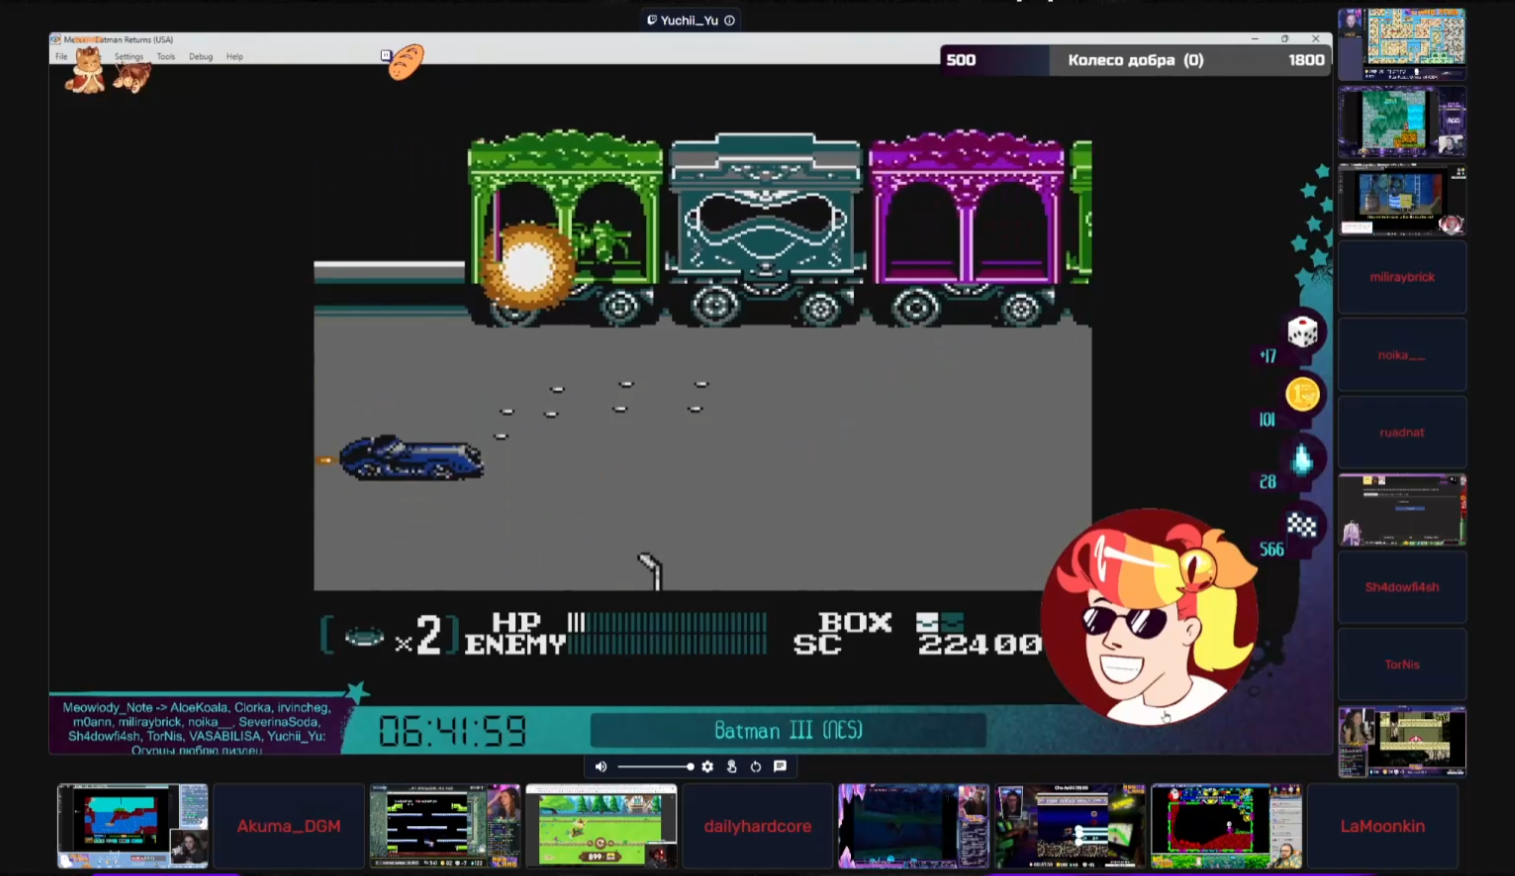The height and width of the screenshot is (876, 1515).
Task: Open the chat bubble icon
Action: click(780, 767)
